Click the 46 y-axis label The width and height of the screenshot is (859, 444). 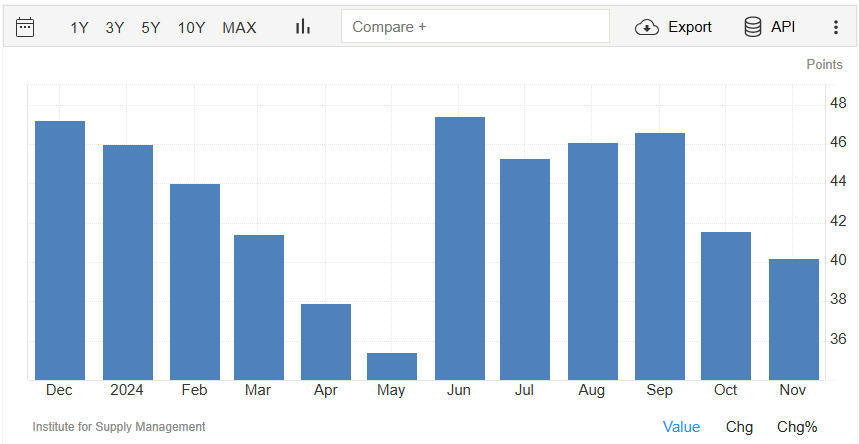pos(838,143)
